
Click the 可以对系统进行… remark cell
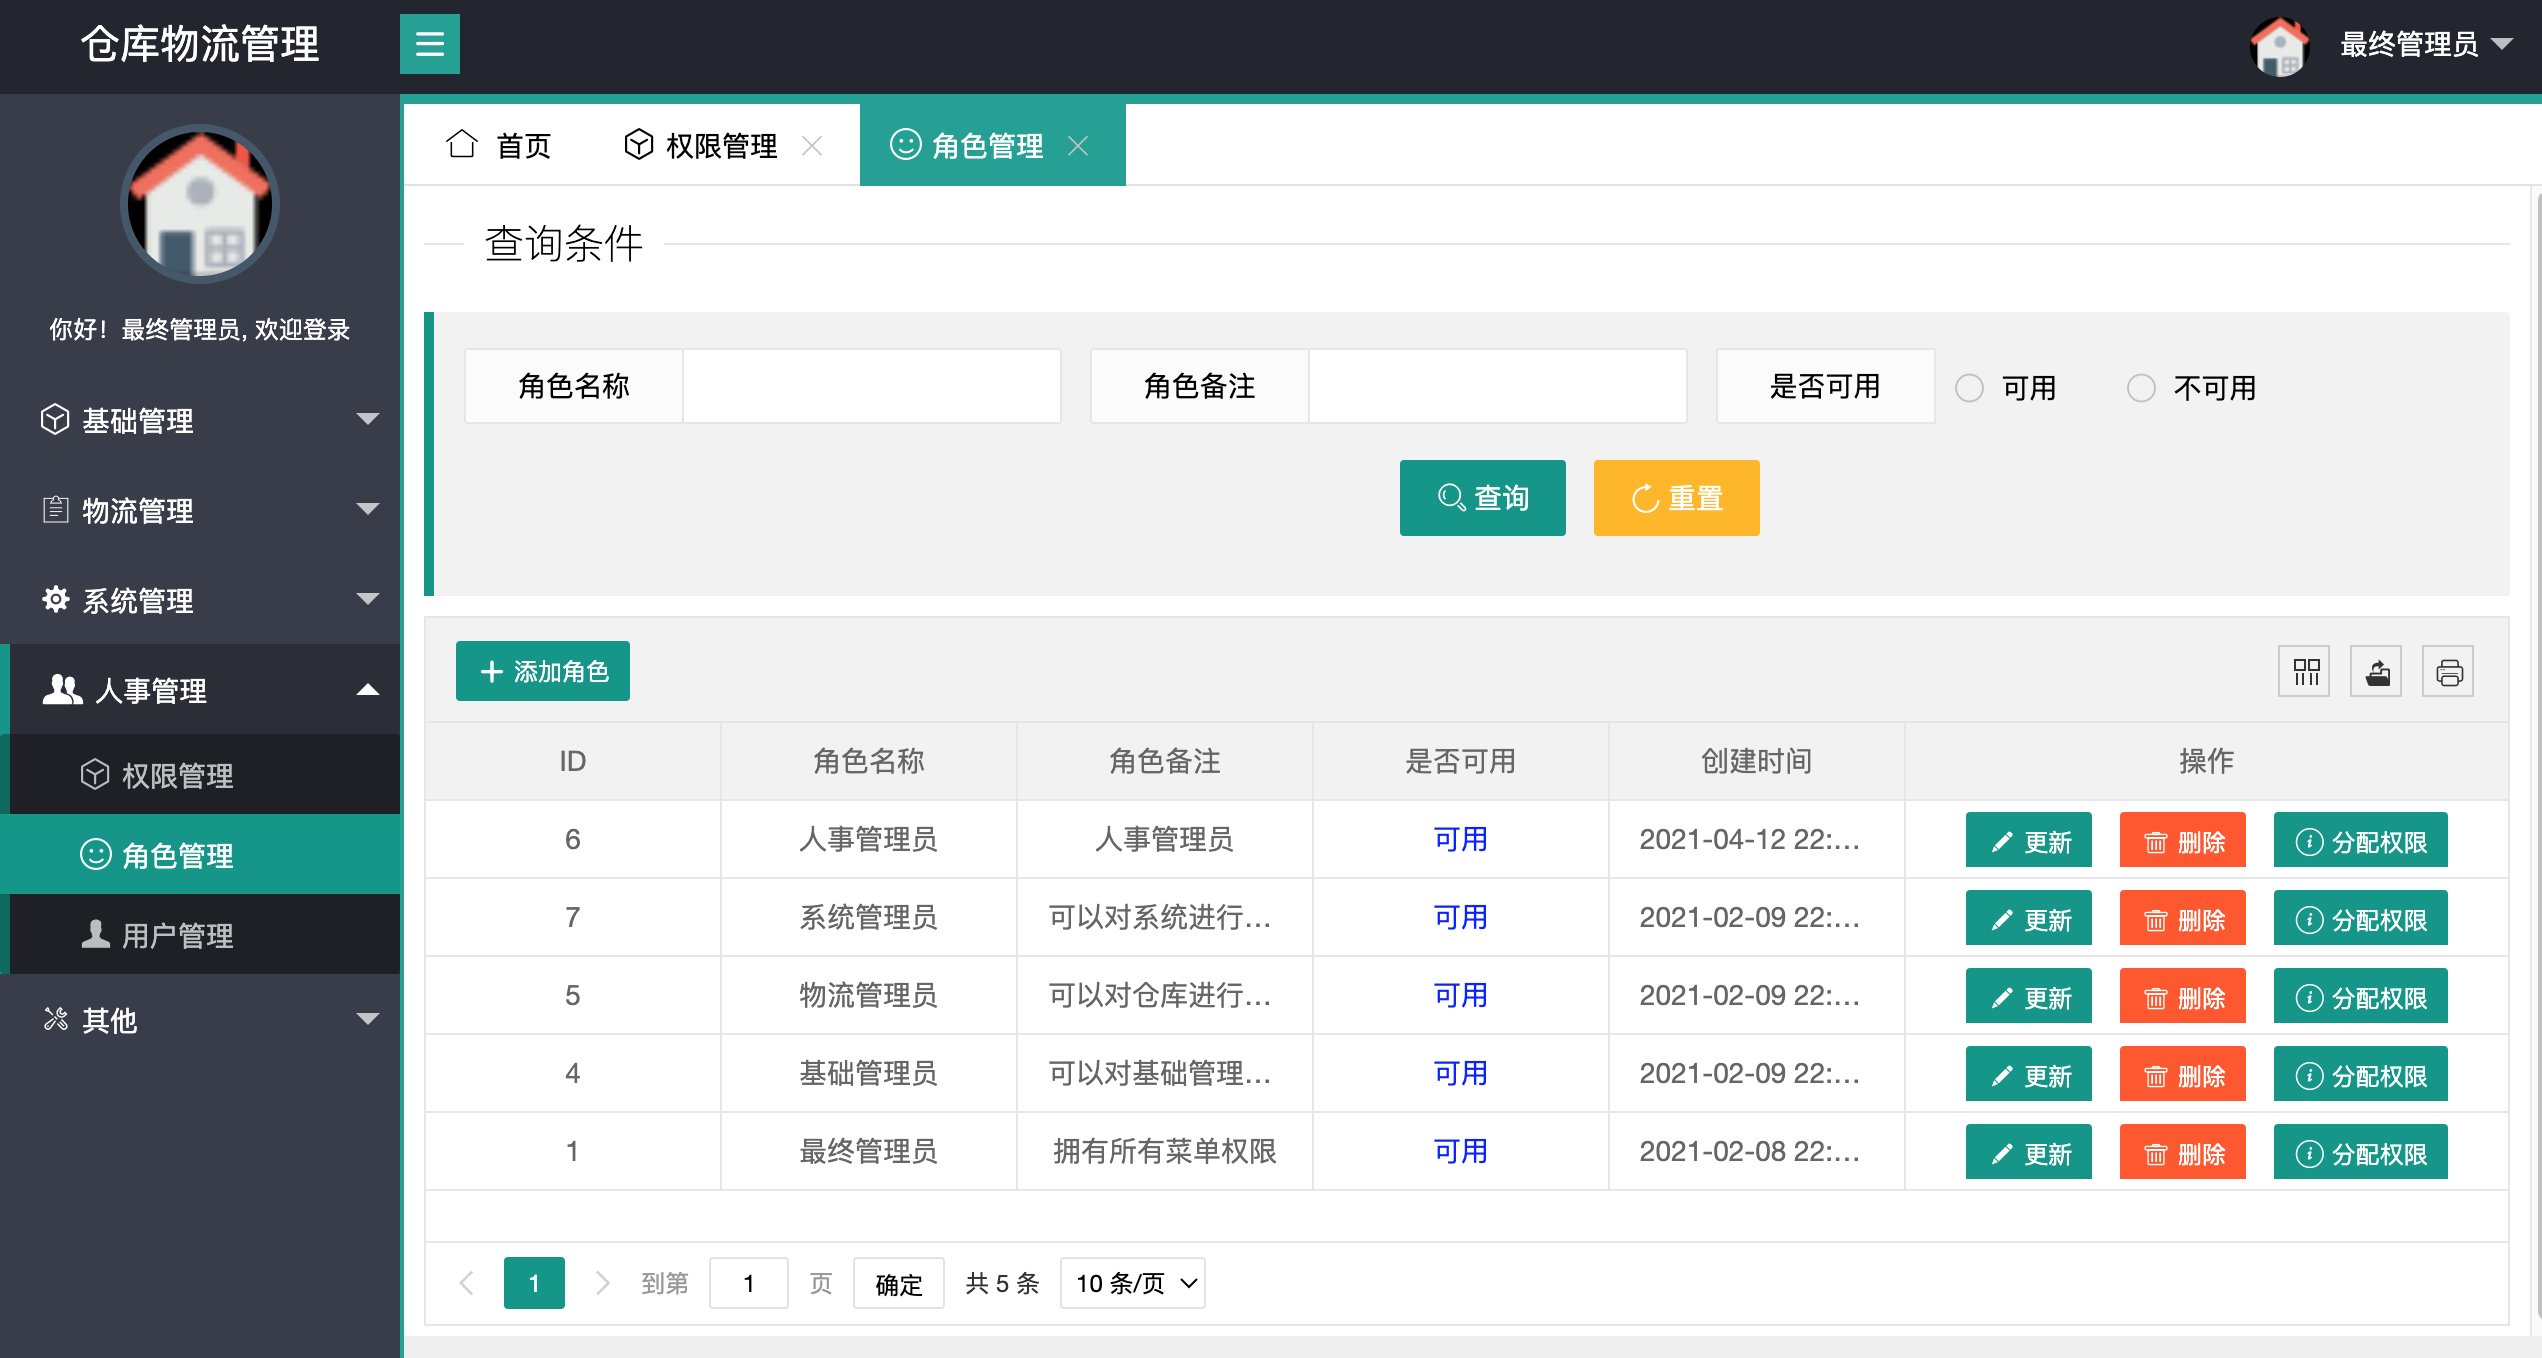(1165, 917)
